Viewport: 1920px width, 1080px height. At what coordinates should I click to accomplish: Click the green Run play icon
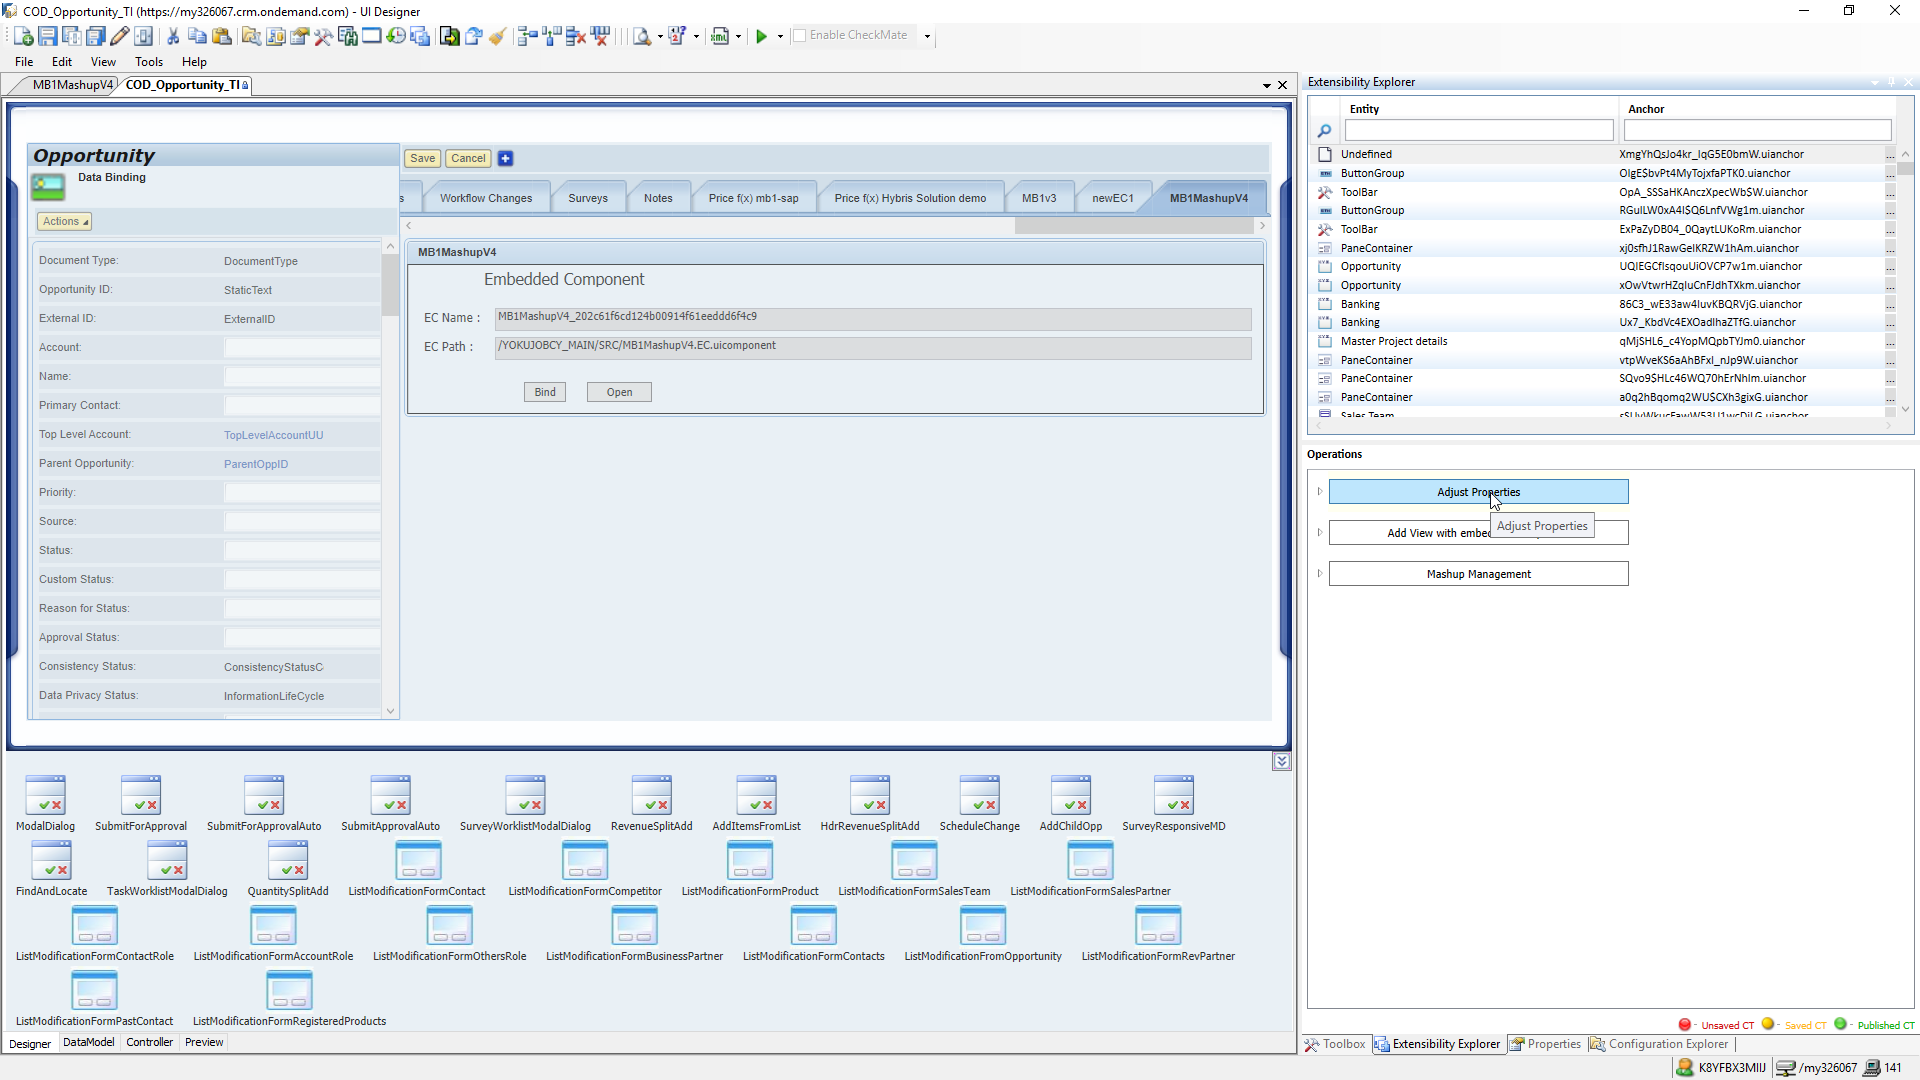pyautogui.click(x=761, y=37)
